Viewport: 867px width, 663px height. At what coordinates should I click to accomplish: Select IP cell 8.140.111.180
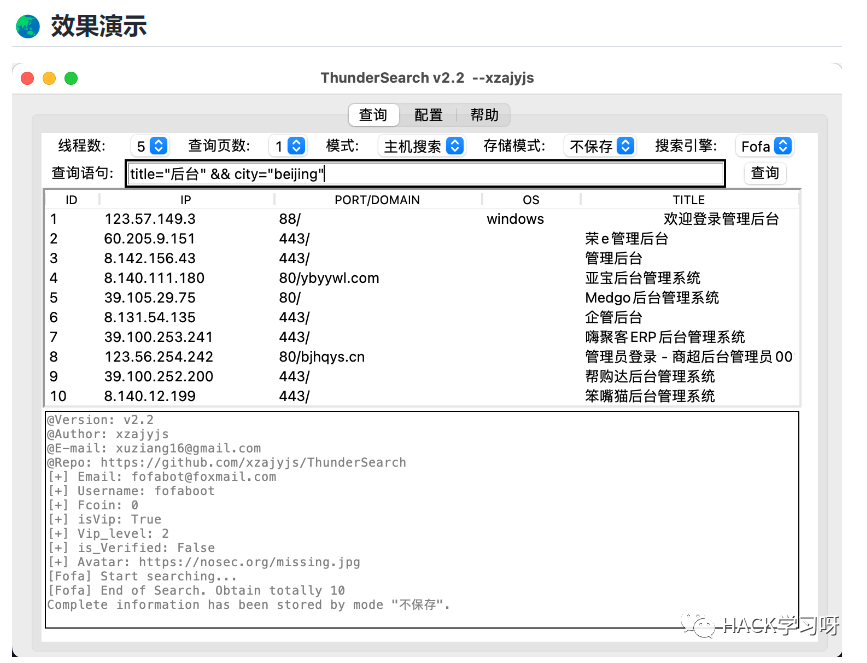tap(154, 278)
